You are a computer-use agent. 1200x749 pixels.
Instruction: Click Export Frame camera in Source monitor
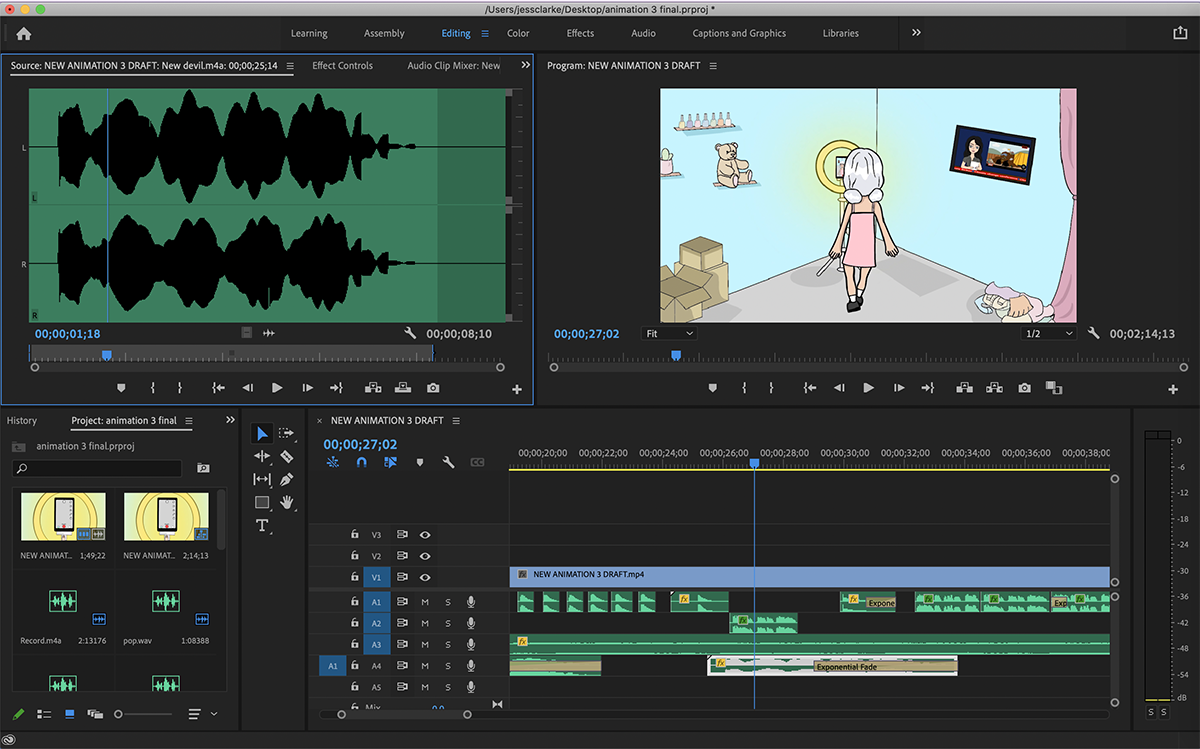[x=433, y=388]
